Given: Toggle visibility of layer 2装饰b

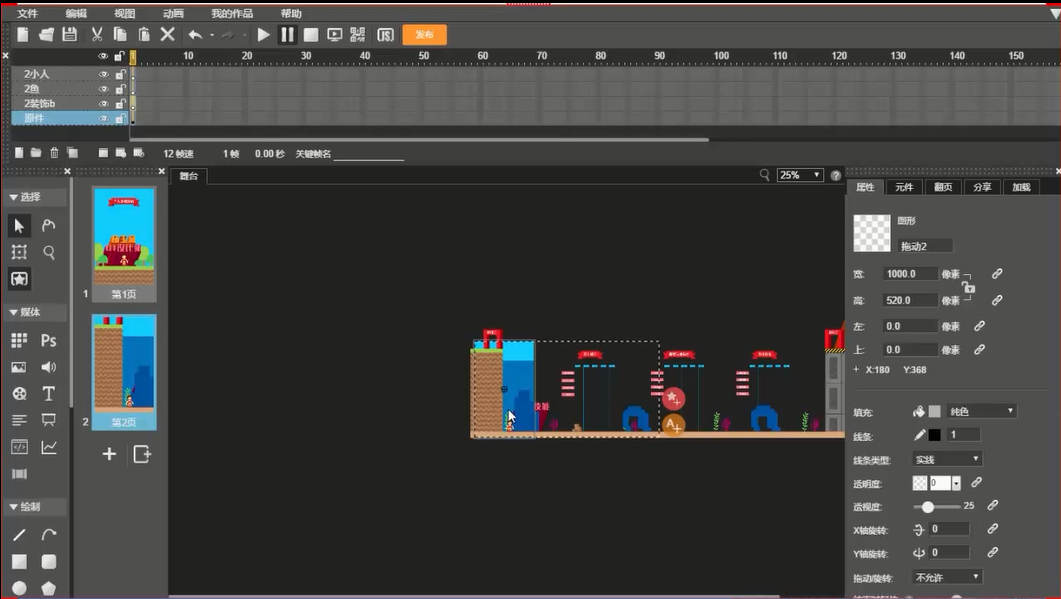Looking at the screenshot, I should click(x=104, y=104).
